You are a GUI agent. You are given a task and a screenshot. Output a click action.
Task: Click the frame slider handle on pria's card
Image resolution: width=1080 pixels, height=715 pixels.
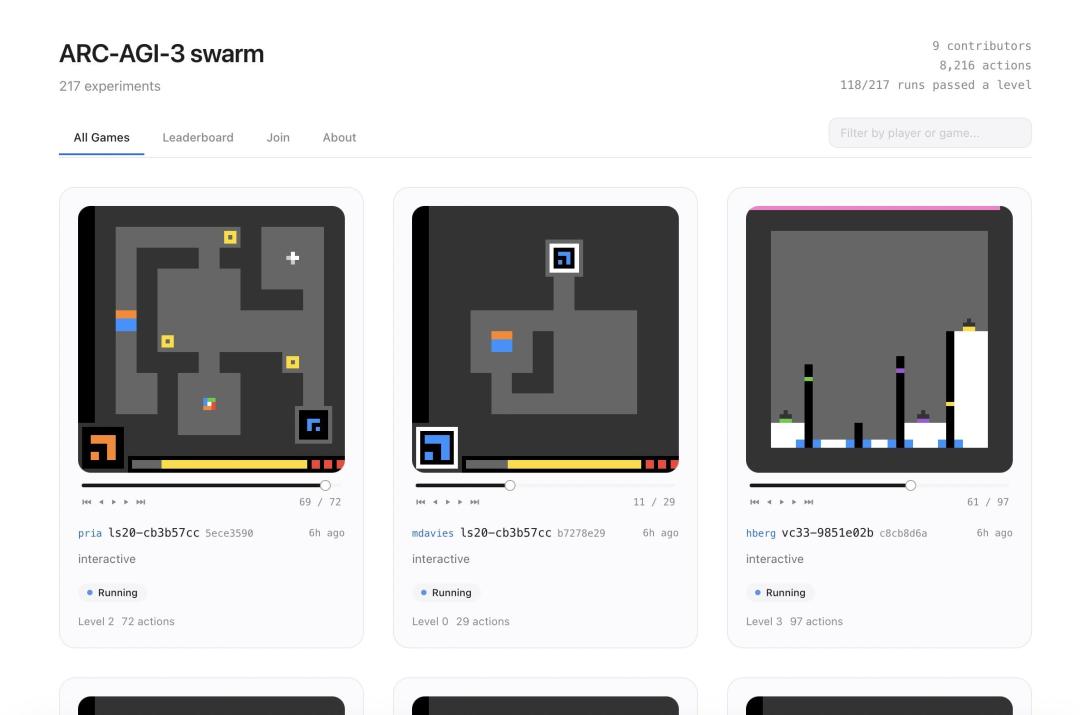point(325,485)
